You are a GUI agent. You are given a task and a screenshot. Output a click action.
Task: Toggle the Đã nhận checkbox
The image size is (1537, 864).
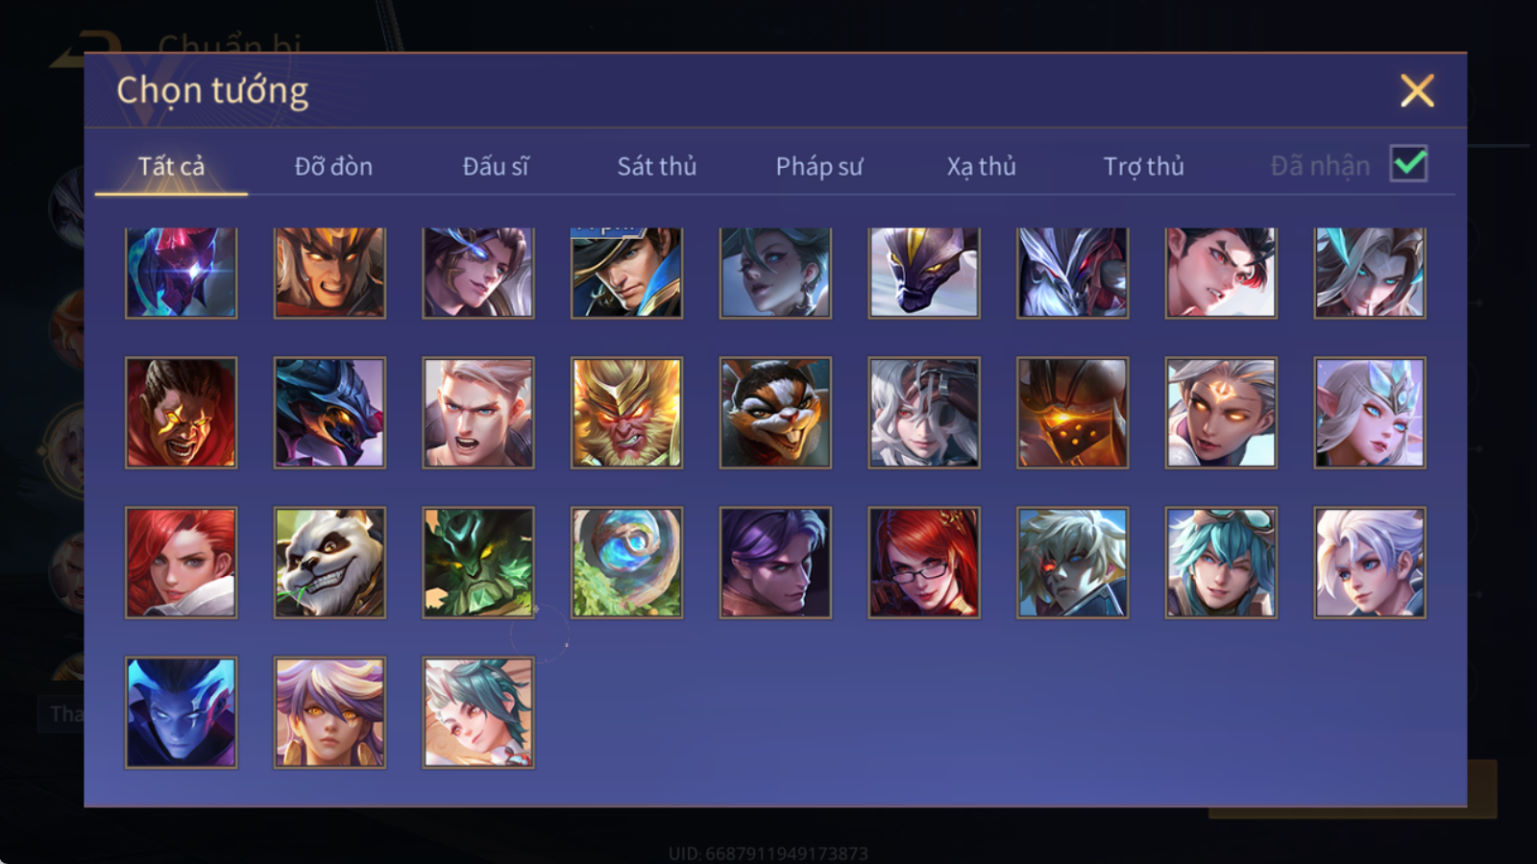tap(1409, 164)
